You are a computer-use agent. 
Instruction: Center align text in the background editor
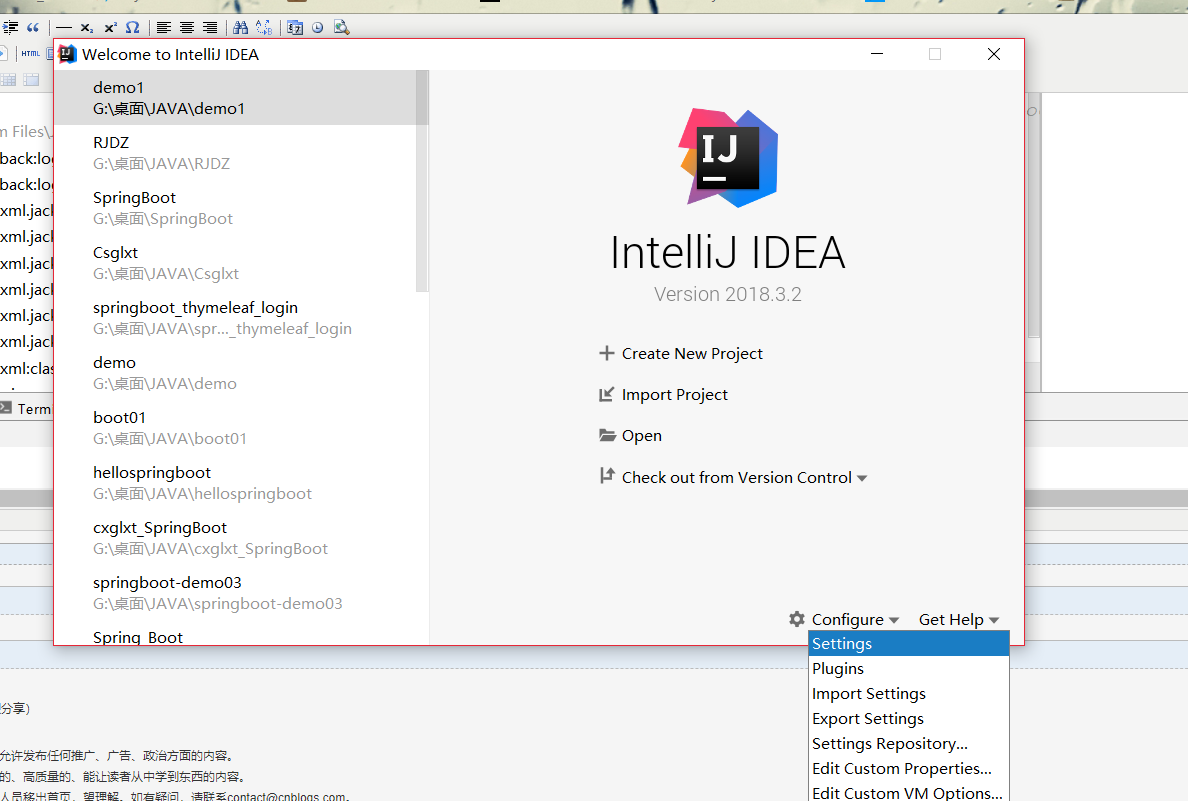point(186,28)
